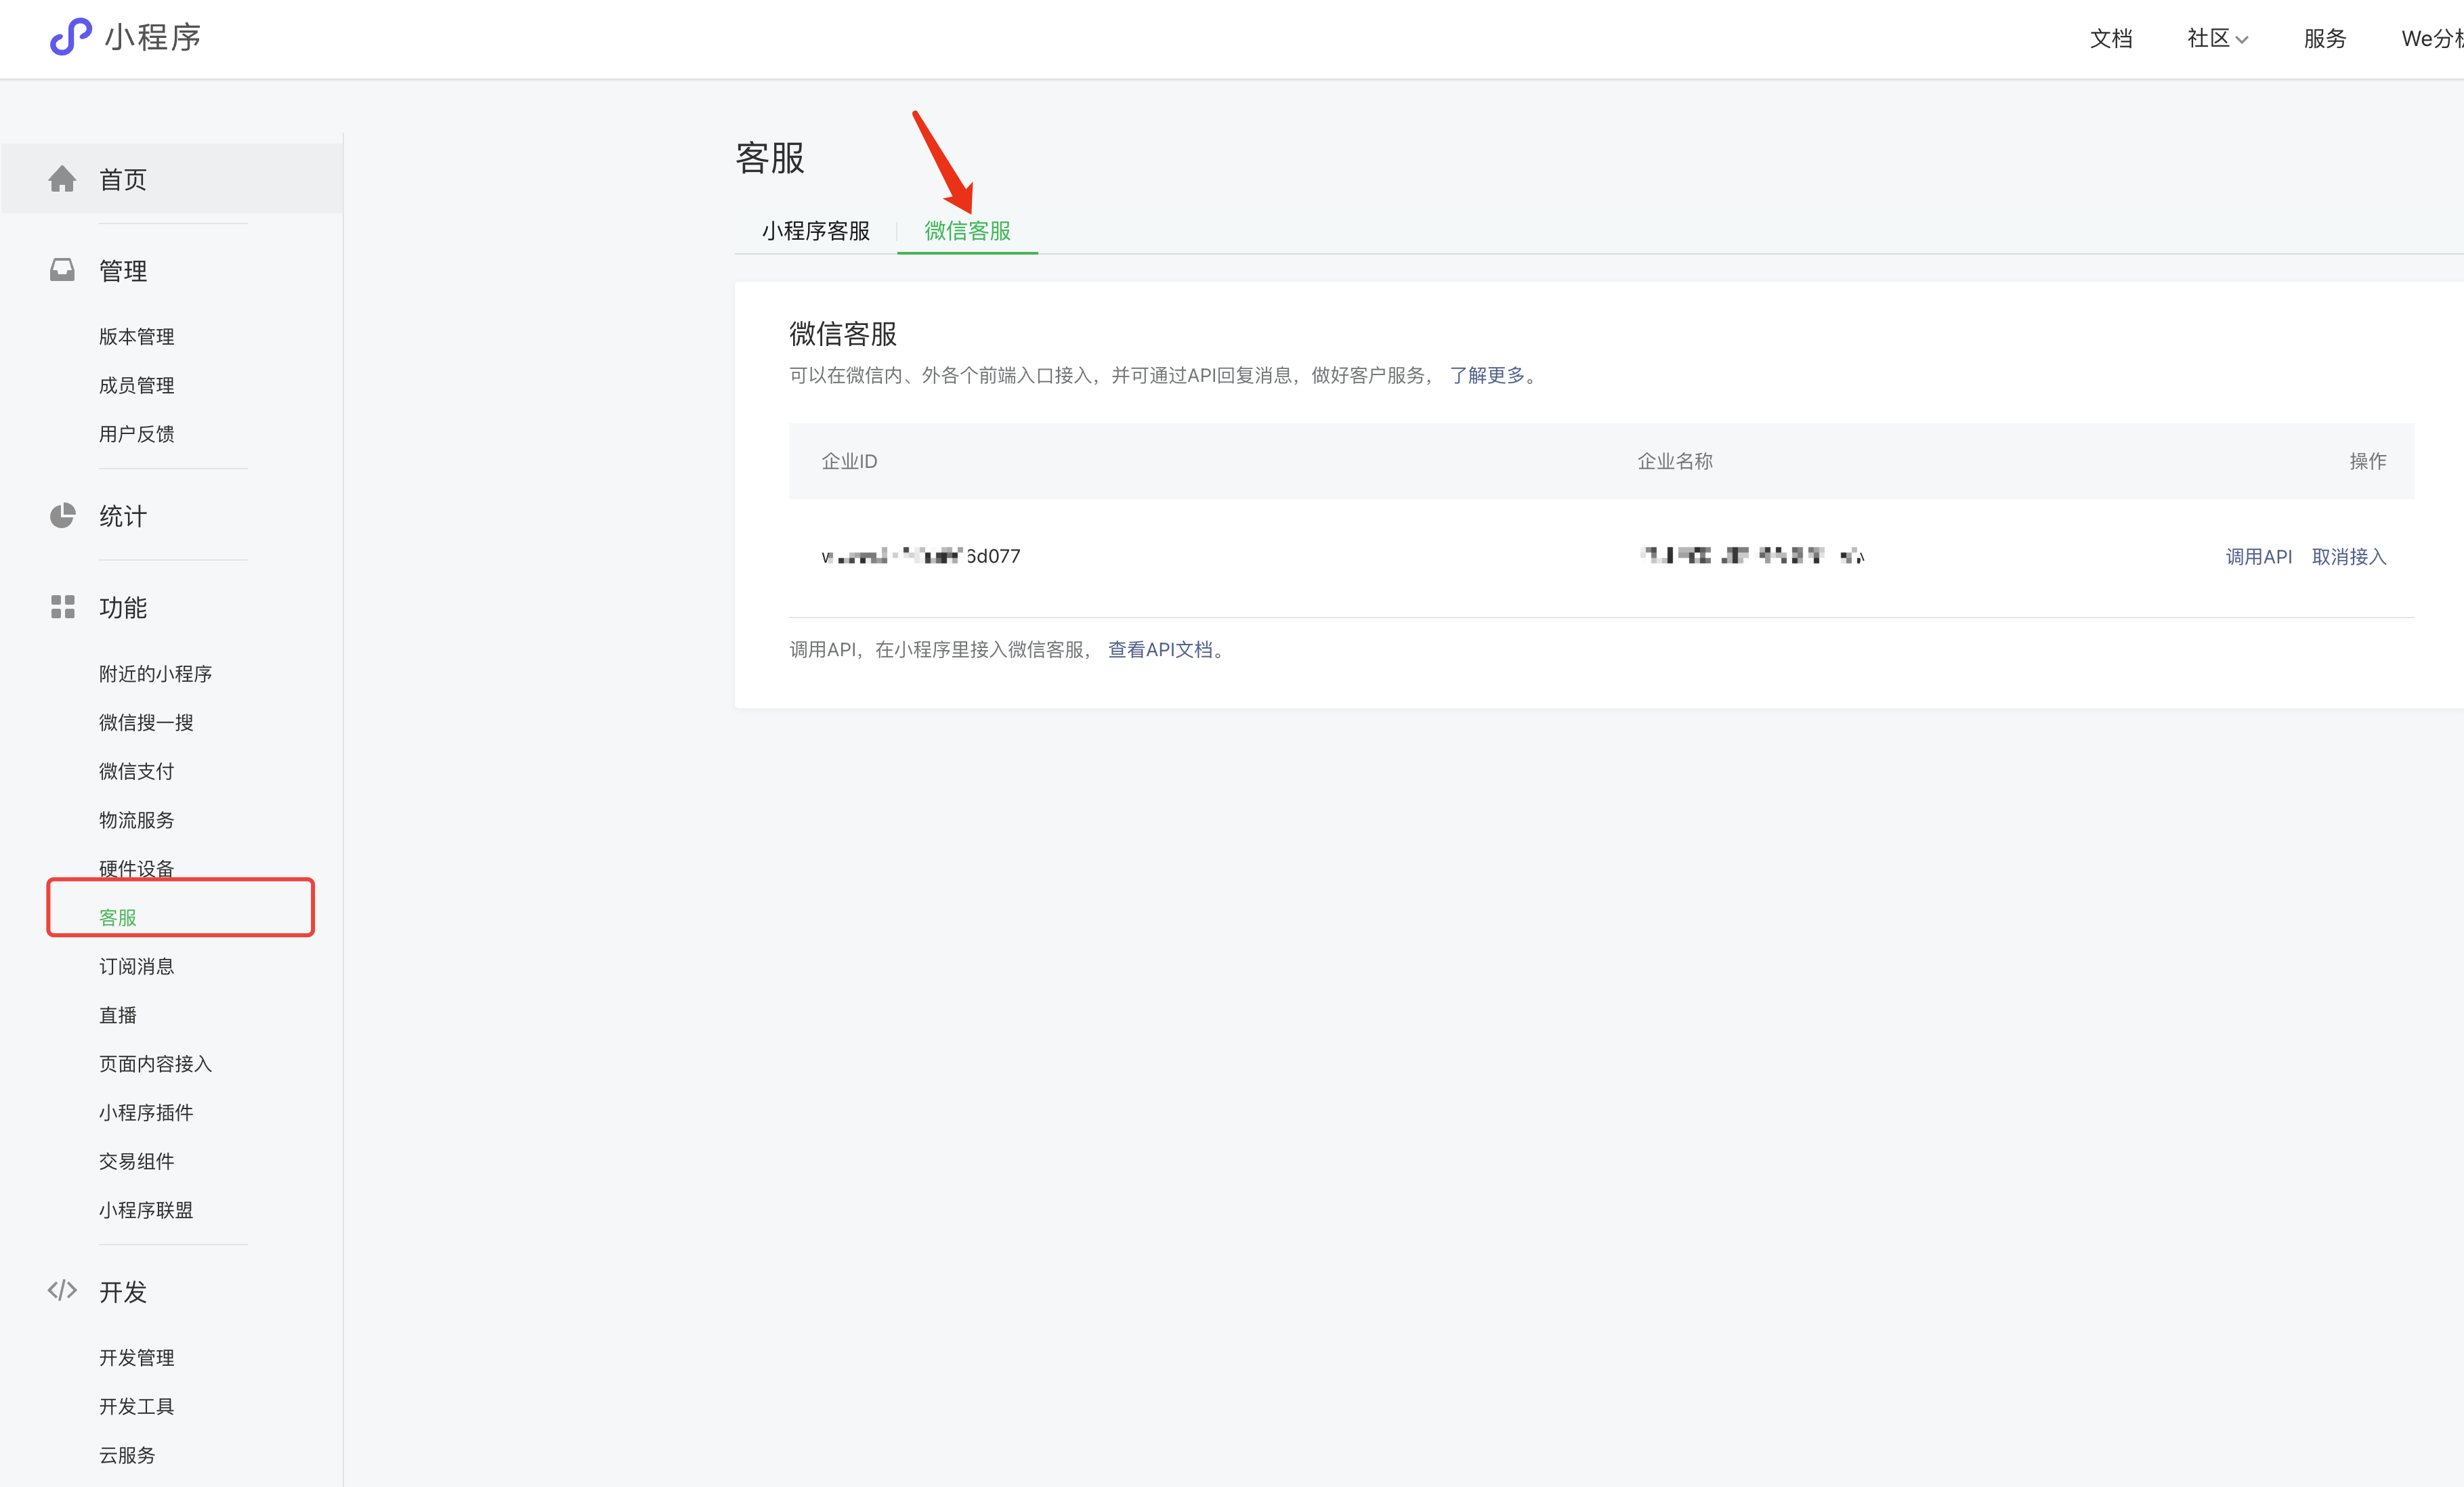Switch to the 小程序客服 tab
The width and height of the screenshot is (2464, 1487).
click(x=815, y=231)
